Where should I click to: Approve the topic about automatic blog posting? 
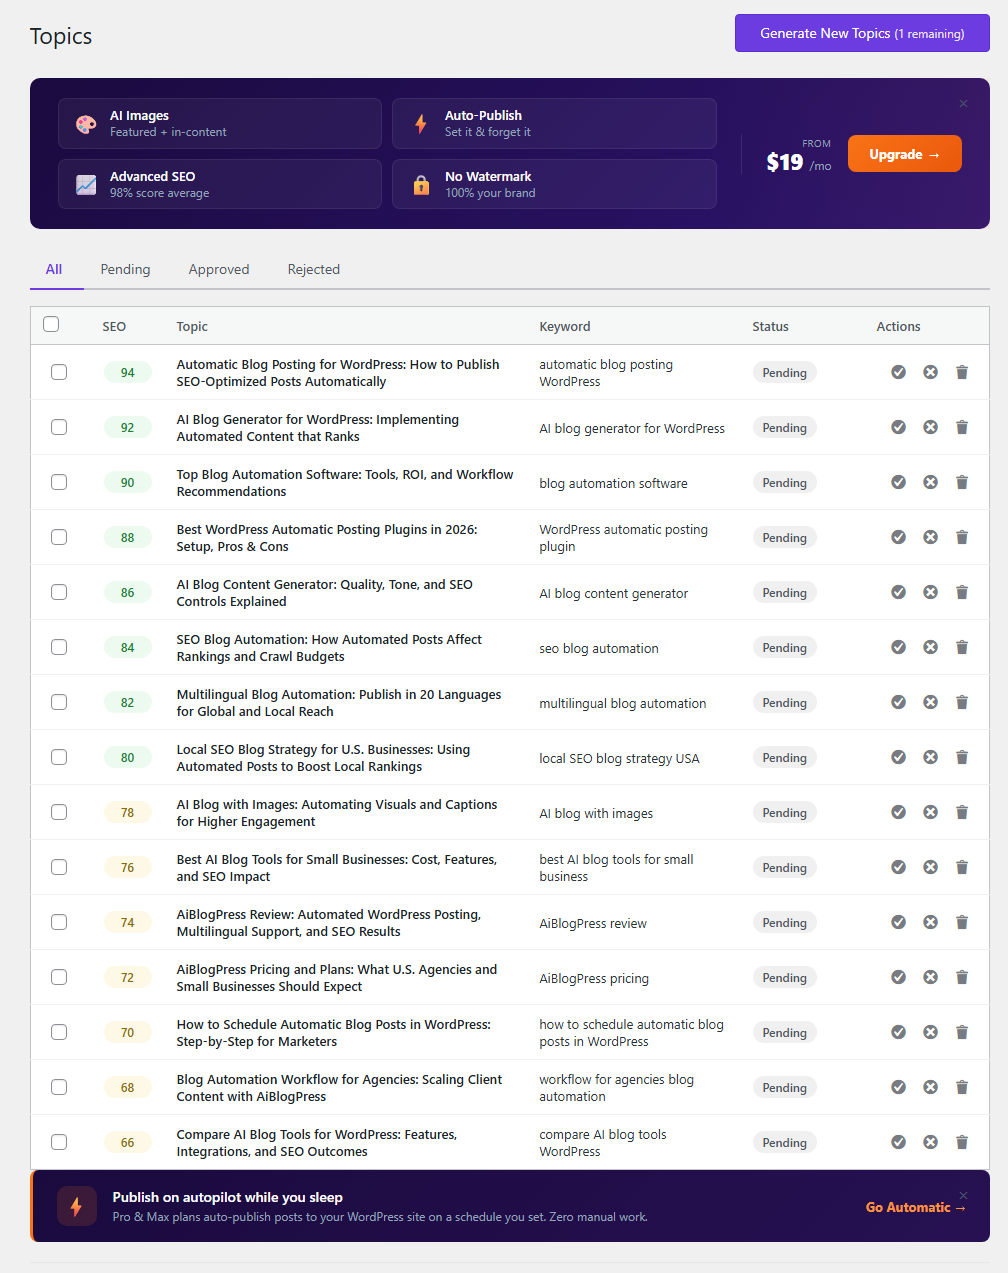[x=898, y=371]
